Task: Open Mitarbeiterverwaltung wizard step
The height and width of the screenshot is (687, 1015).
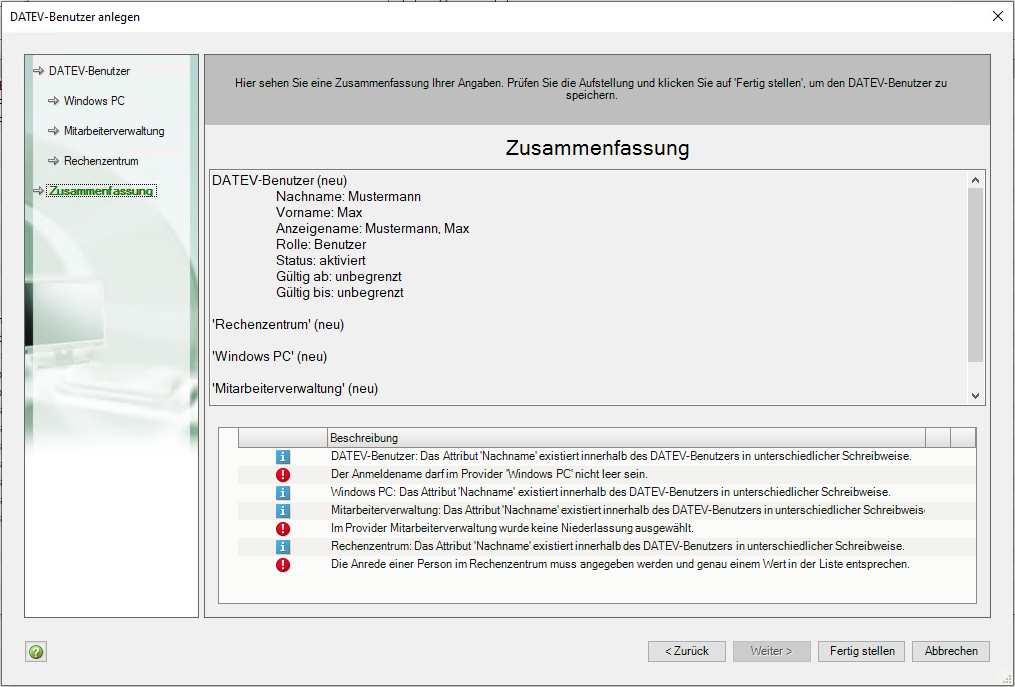Action: click(x=114, y=131)
